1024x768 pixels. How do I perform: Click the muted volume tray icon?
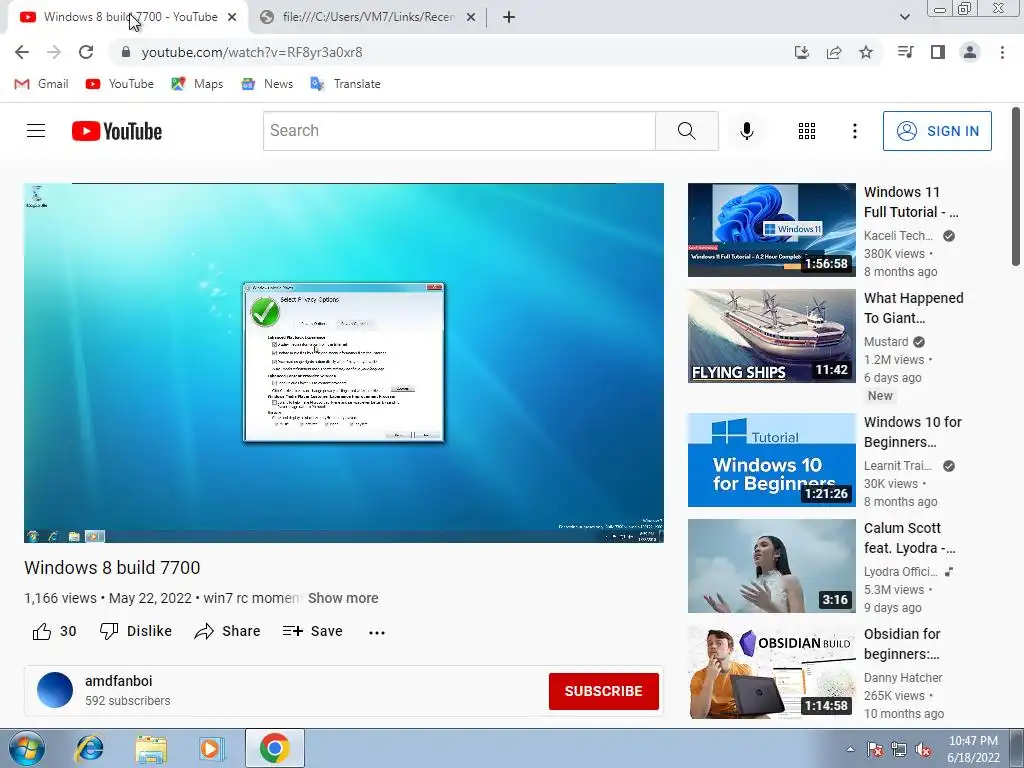pos(923,750)
